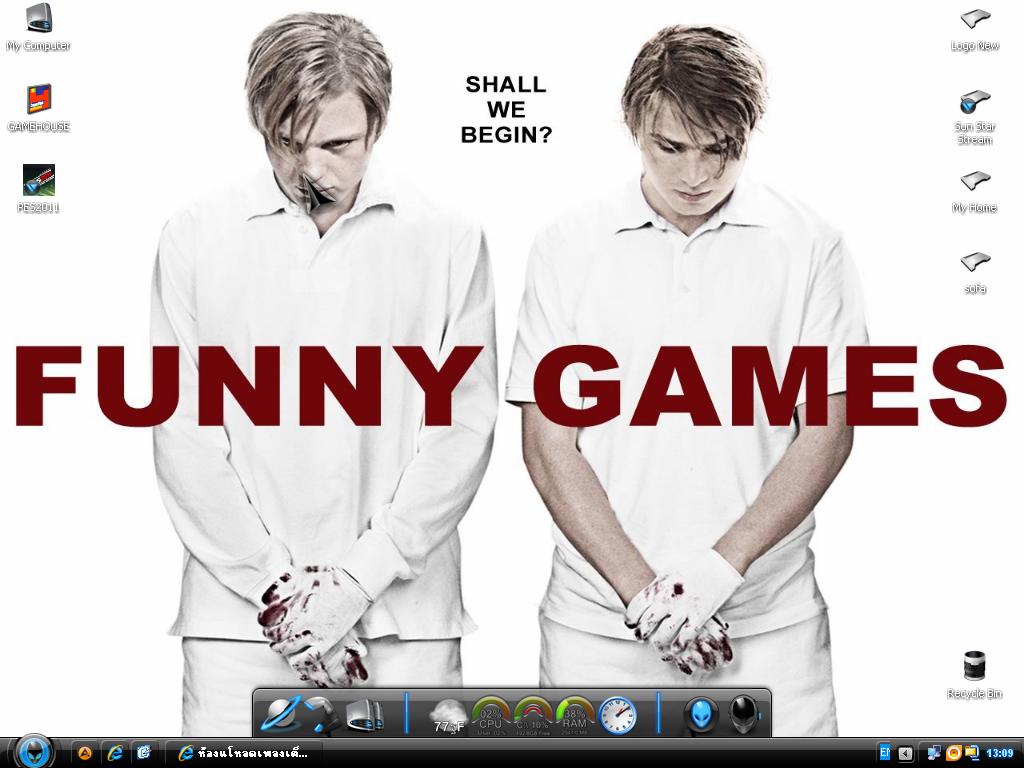Click the RAM usage gauge in dock
The height and width of the screenshot is (768, 1024).
tap(574, 716)
